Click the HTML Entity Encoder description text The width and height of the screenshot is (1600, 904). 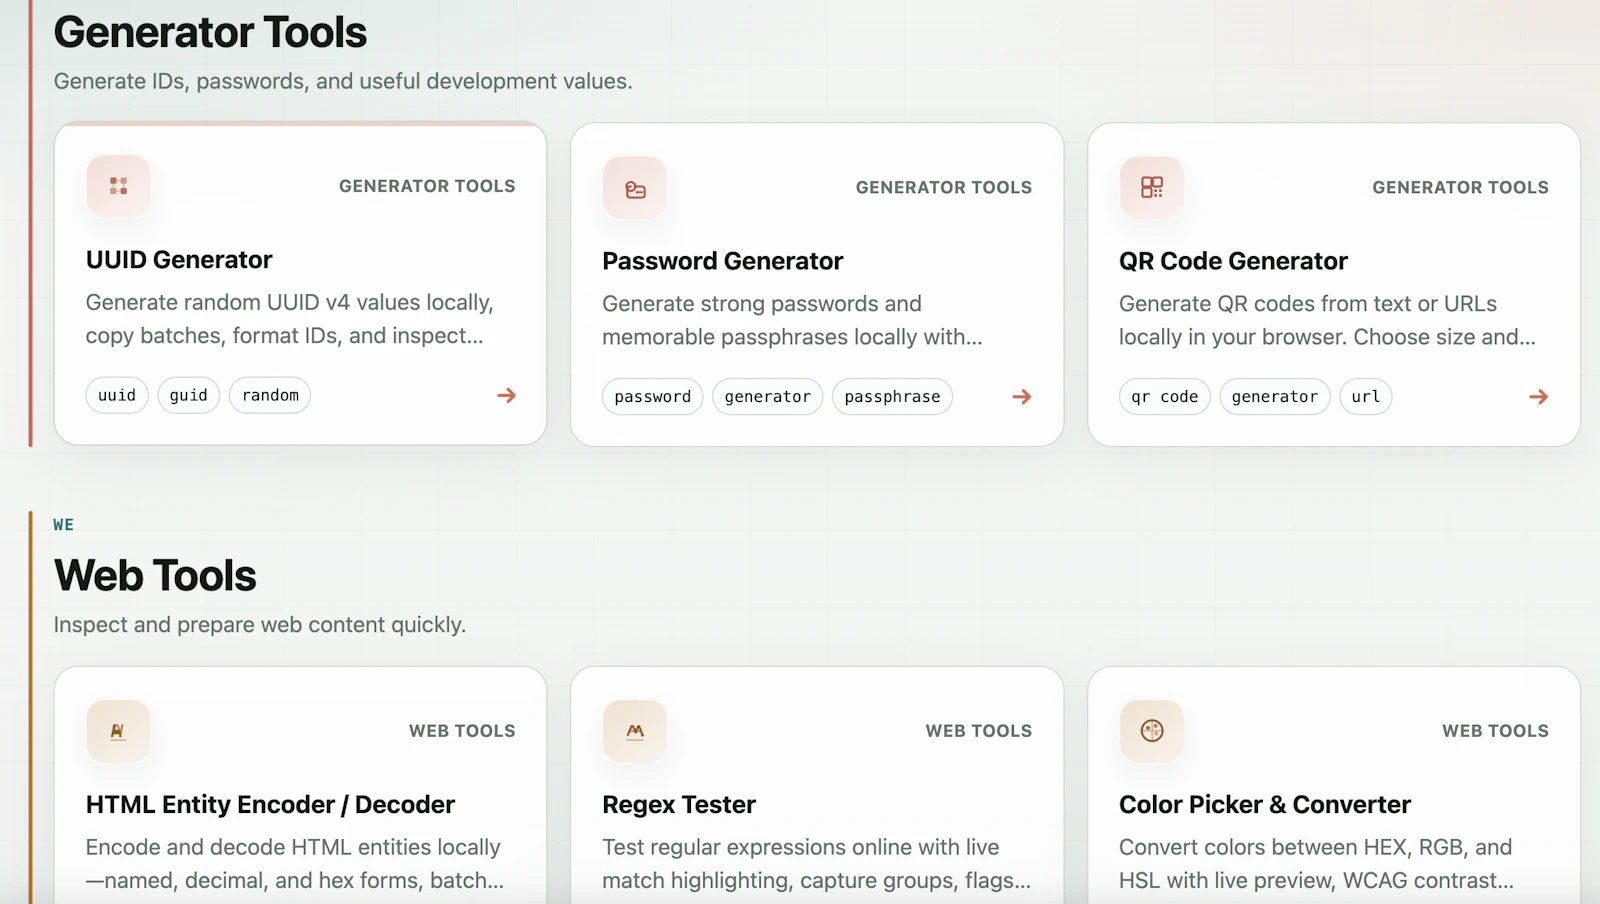pyautogui.click(x=295, y=864)
